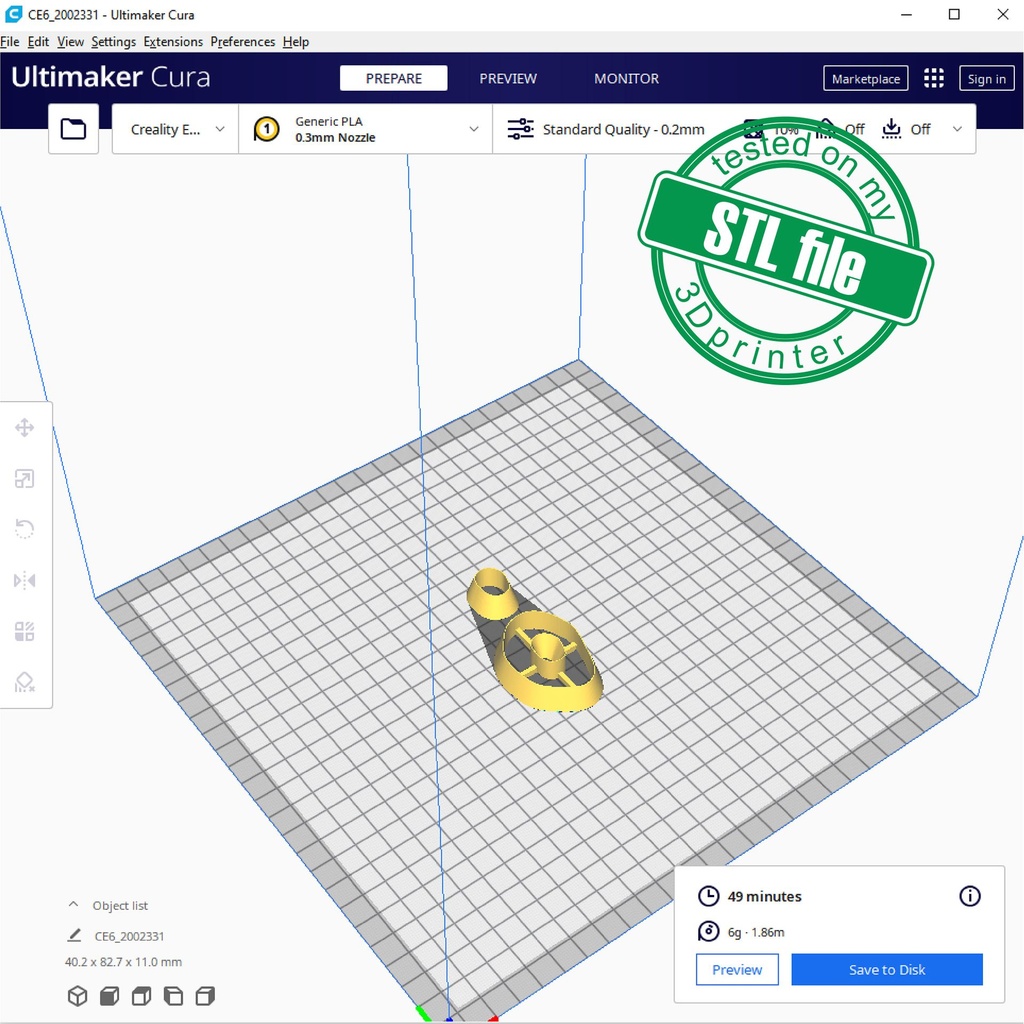1024x1024 pixels.
Task: Select CE6_2002331 in the object list
Action: 129,937
